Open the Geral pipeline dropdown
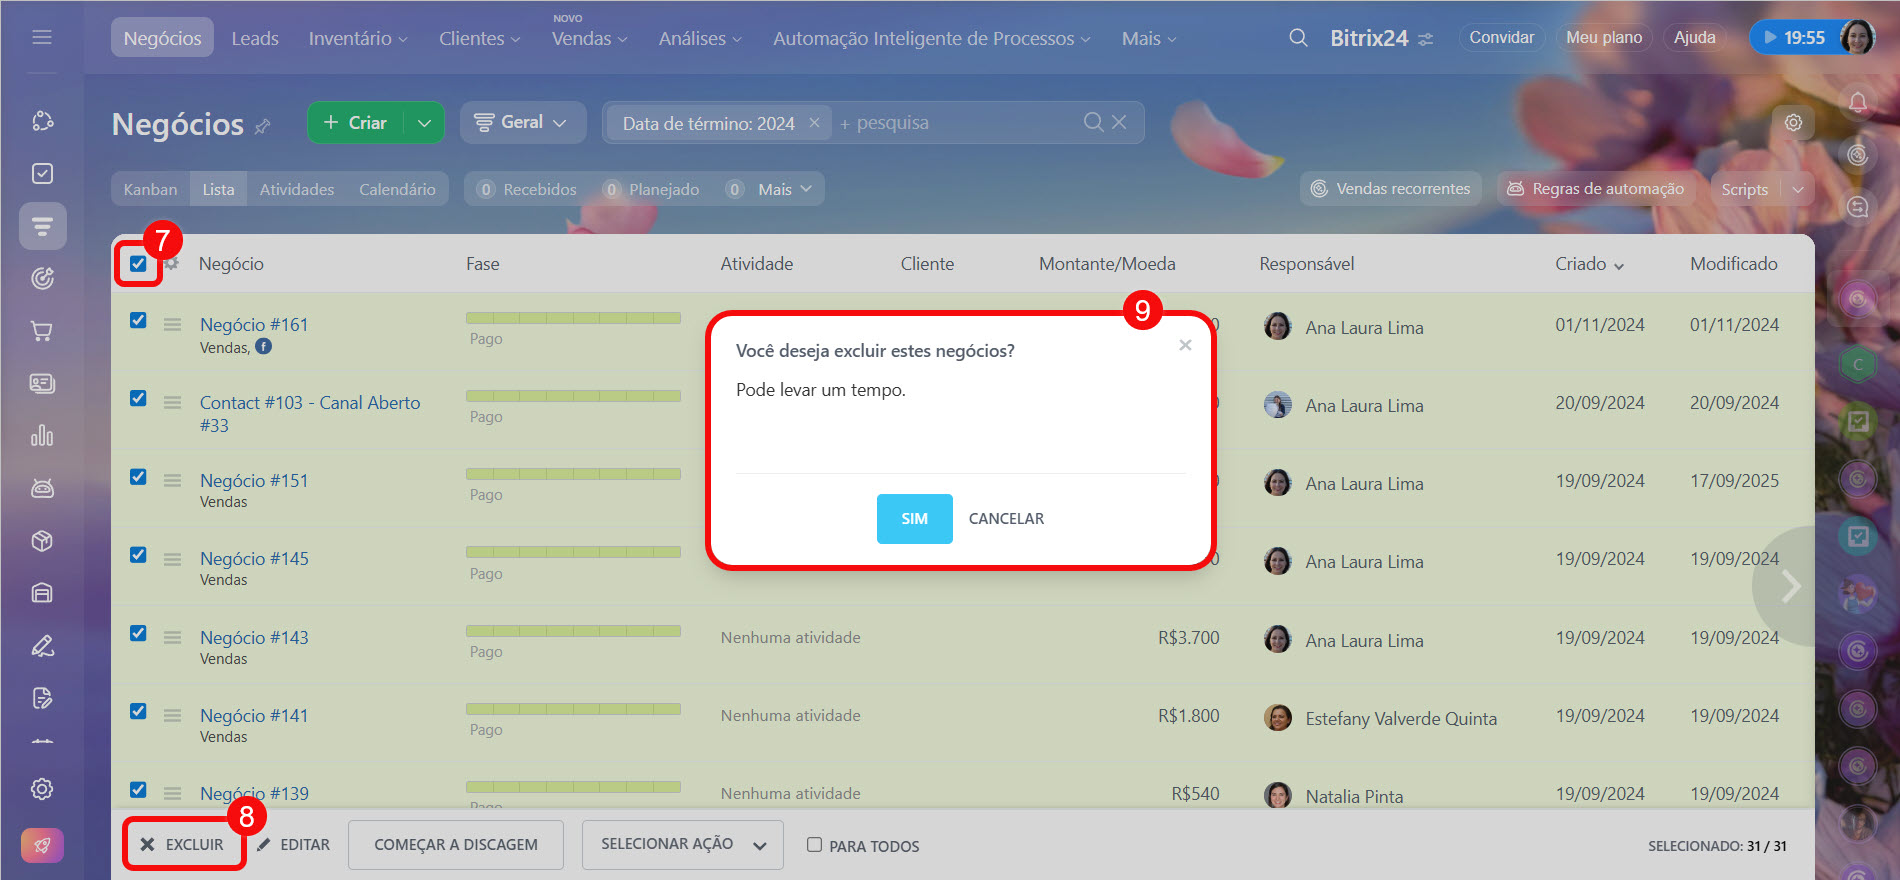This screenshot has height=880, width=1900. point(522,122)
